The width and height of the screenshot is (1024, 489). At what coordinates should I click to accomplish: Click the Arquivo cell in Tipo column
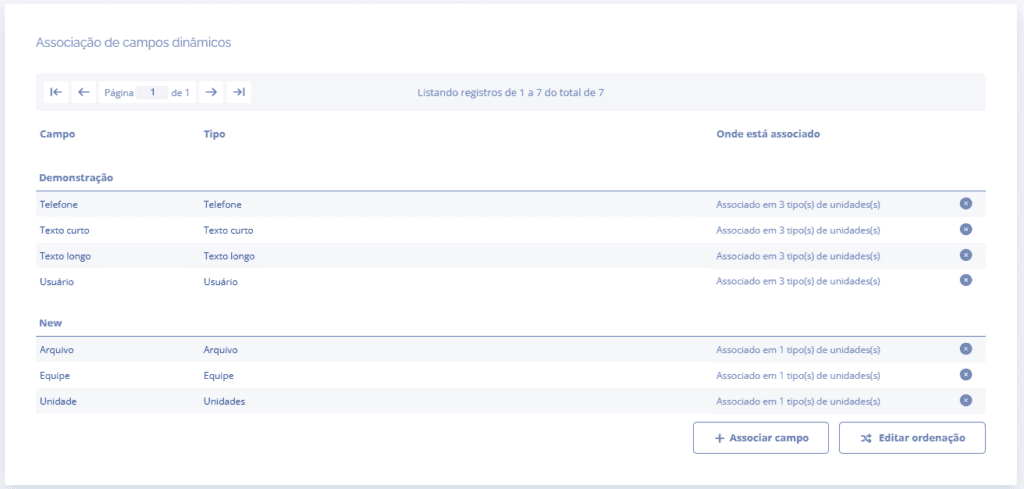[x=221, y=350]
